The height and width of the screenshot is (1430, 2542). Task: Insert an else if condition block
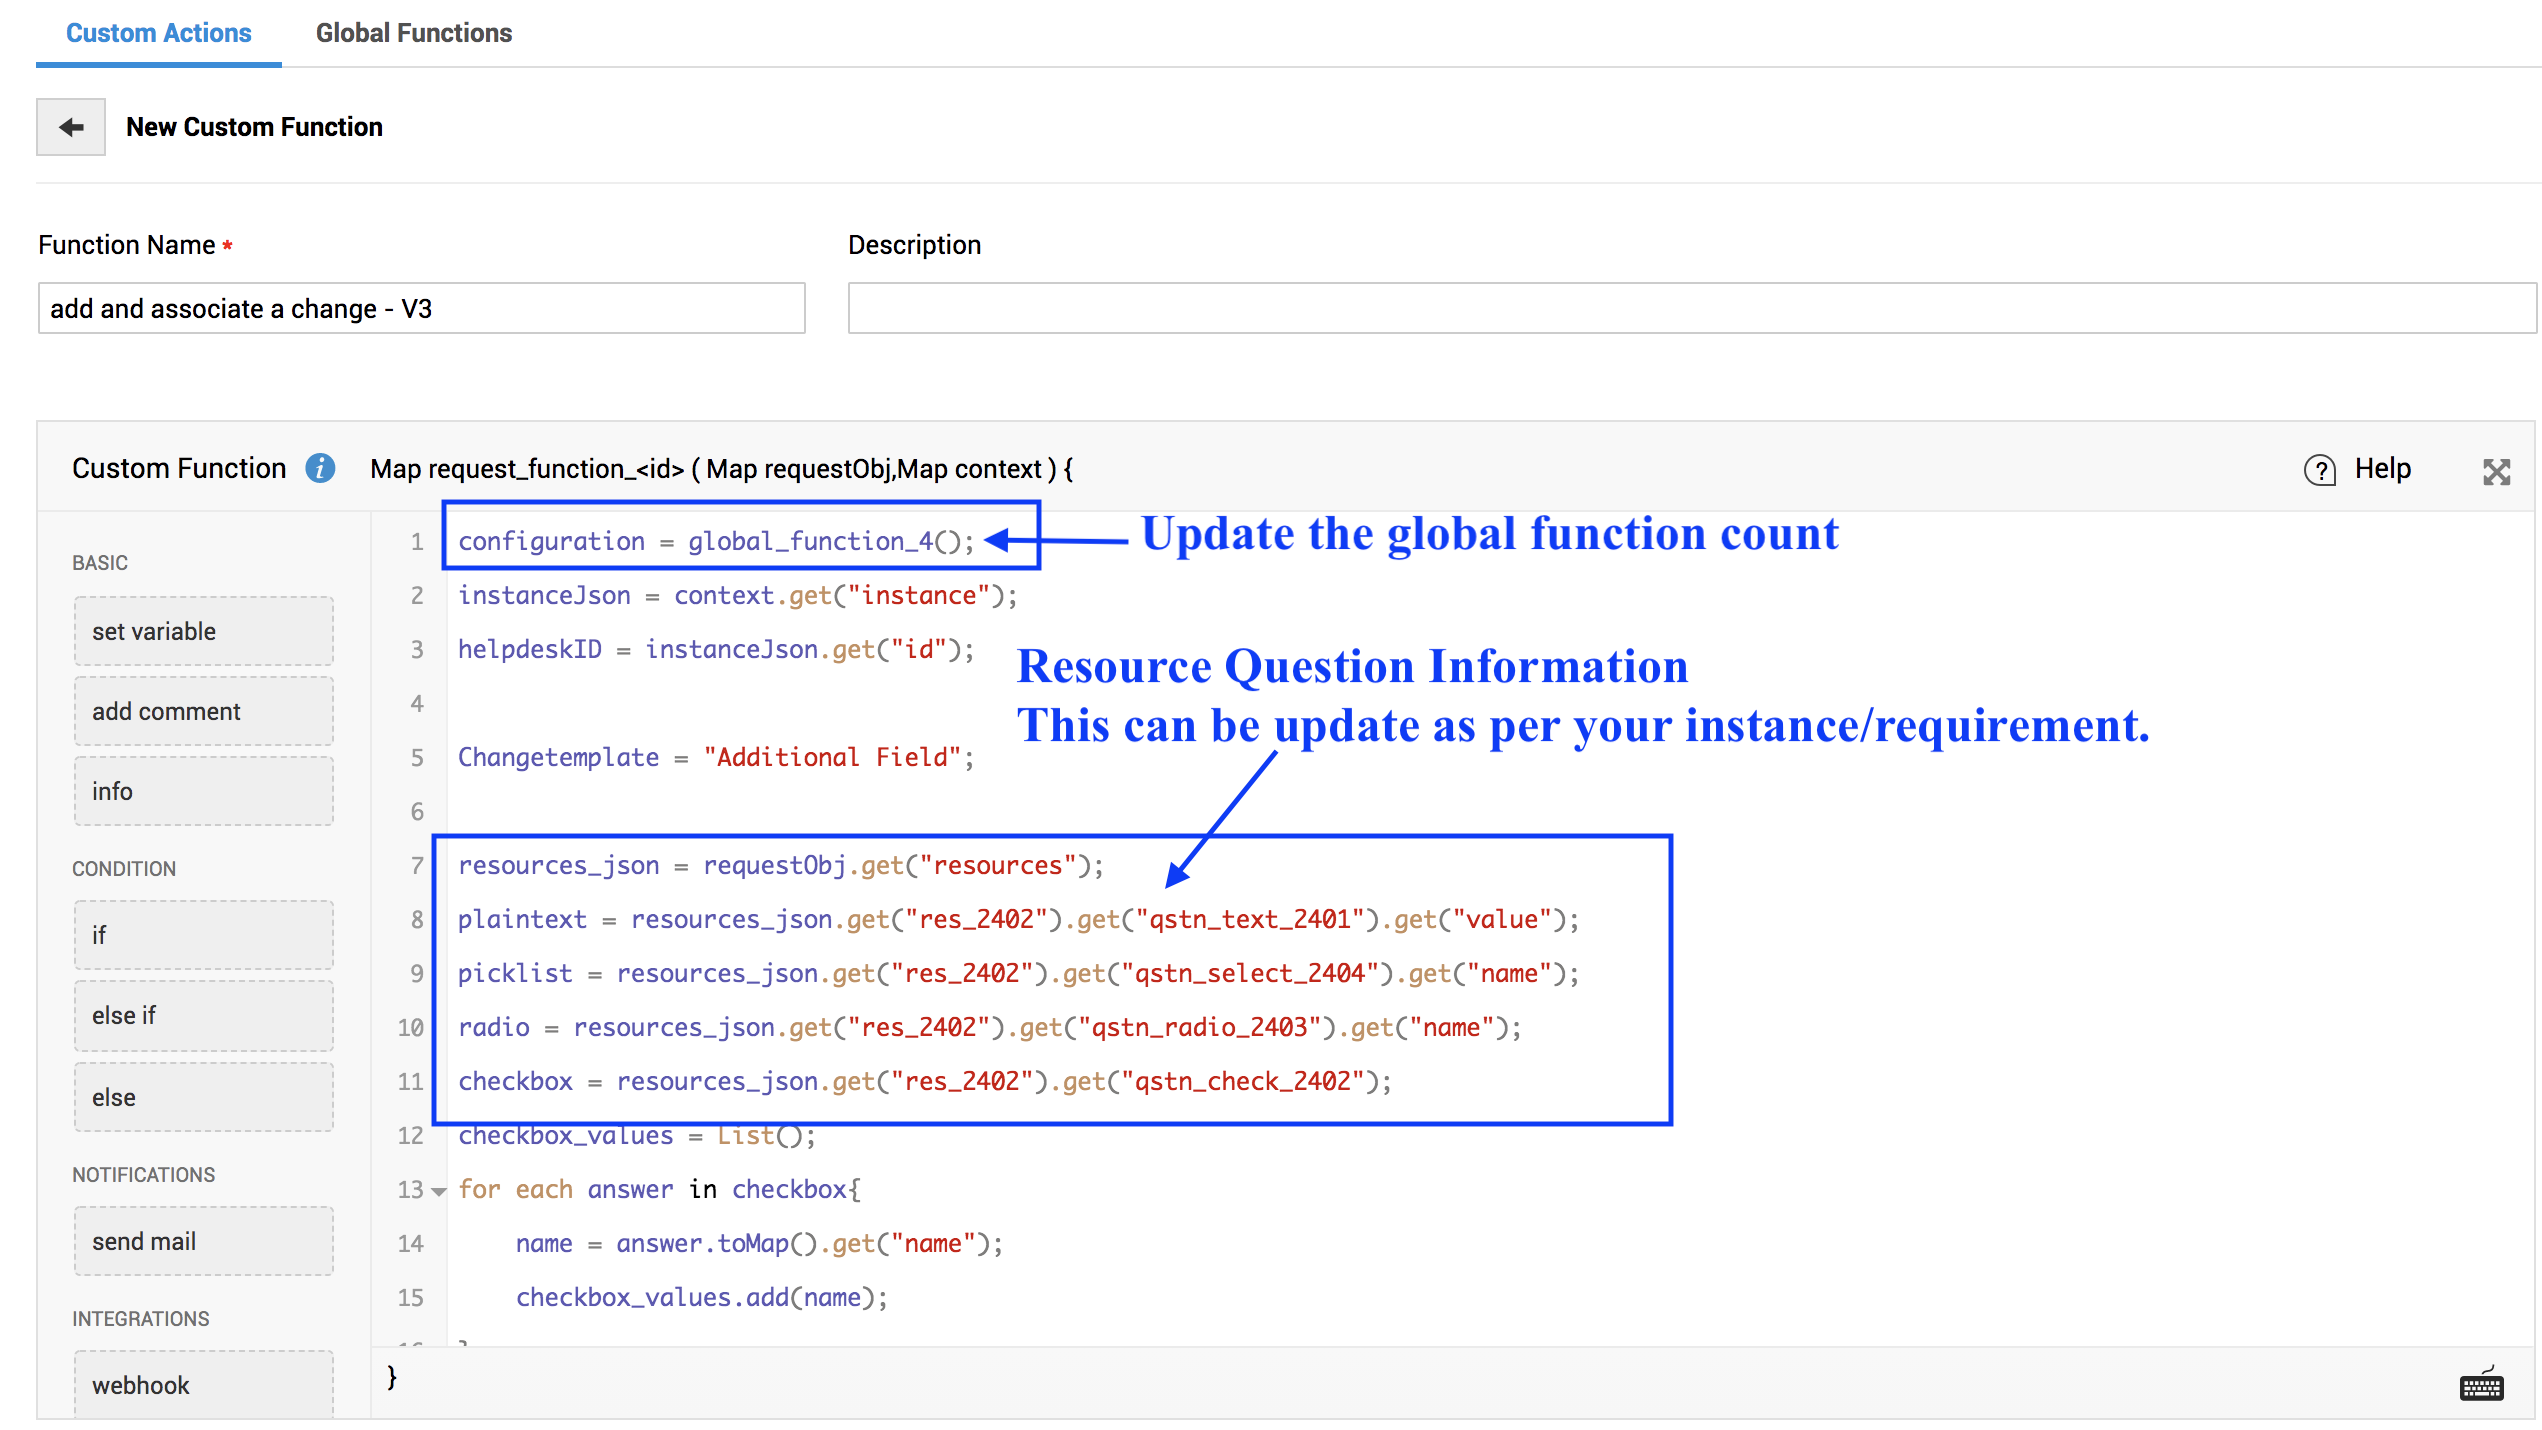click(x=203, y=1015)
